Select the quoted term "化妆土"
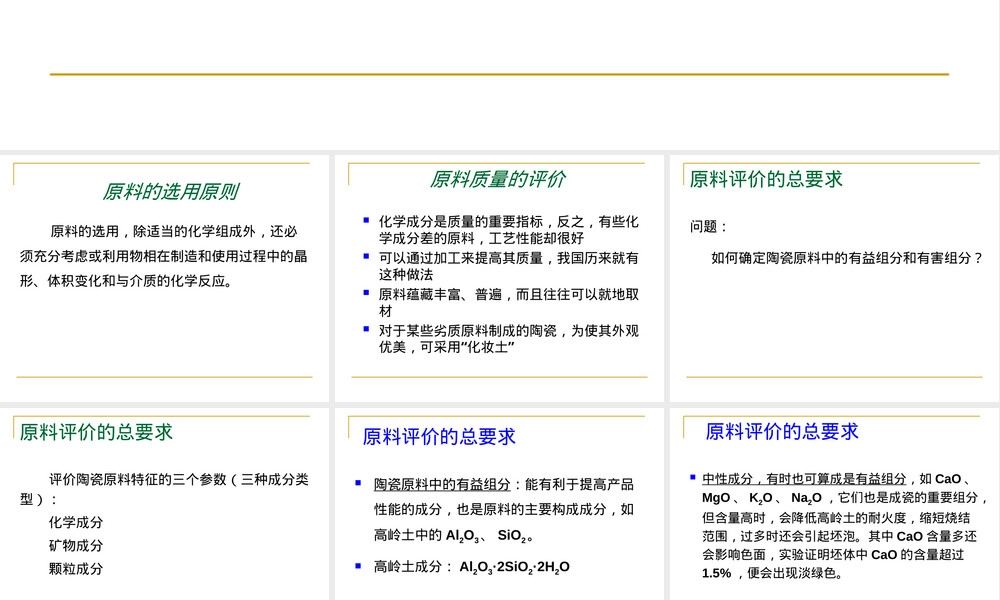The image size is (1000, 600). click(487, 347)
